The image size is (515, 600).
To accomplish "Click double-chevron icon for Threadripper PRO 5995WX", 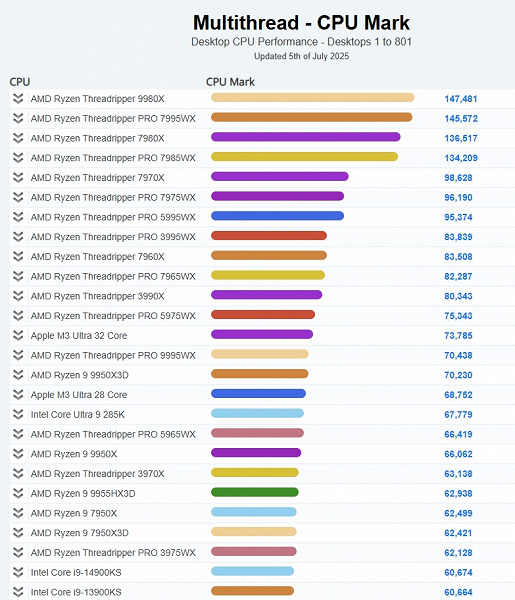I will [x=18, y=217].
